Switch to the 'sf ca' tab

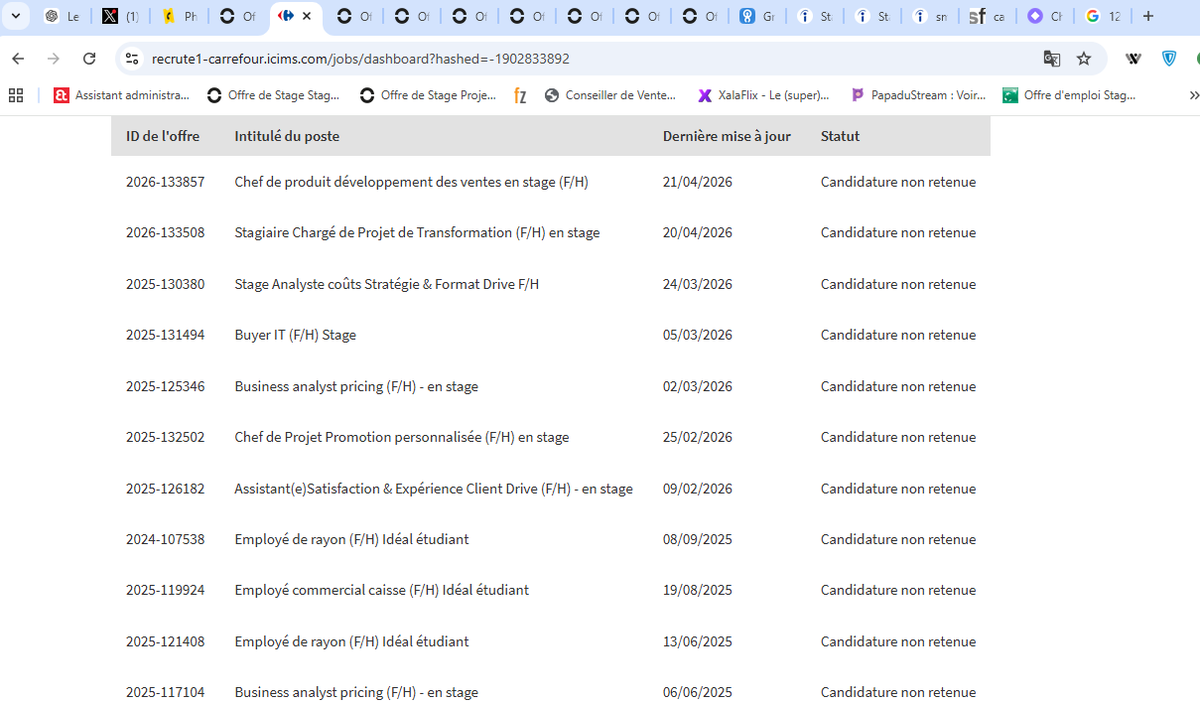coord(987,16)
